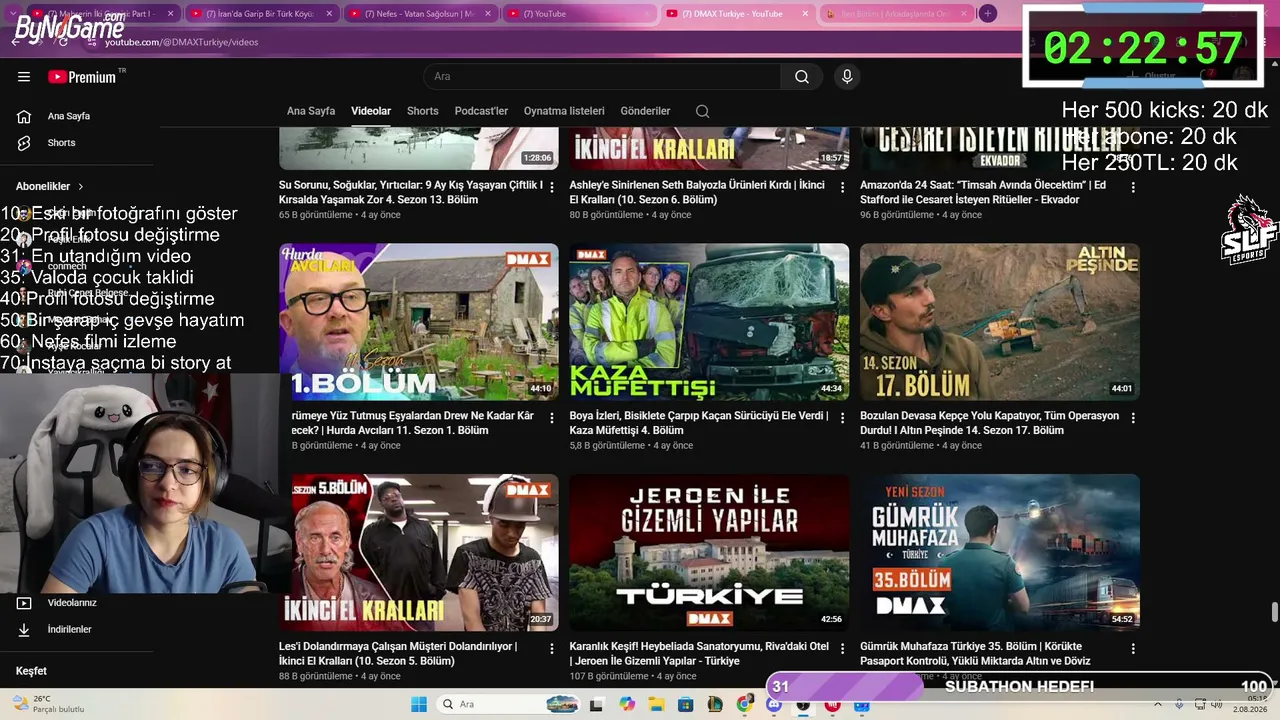Open the Windows Start menu

pos(419,704)
